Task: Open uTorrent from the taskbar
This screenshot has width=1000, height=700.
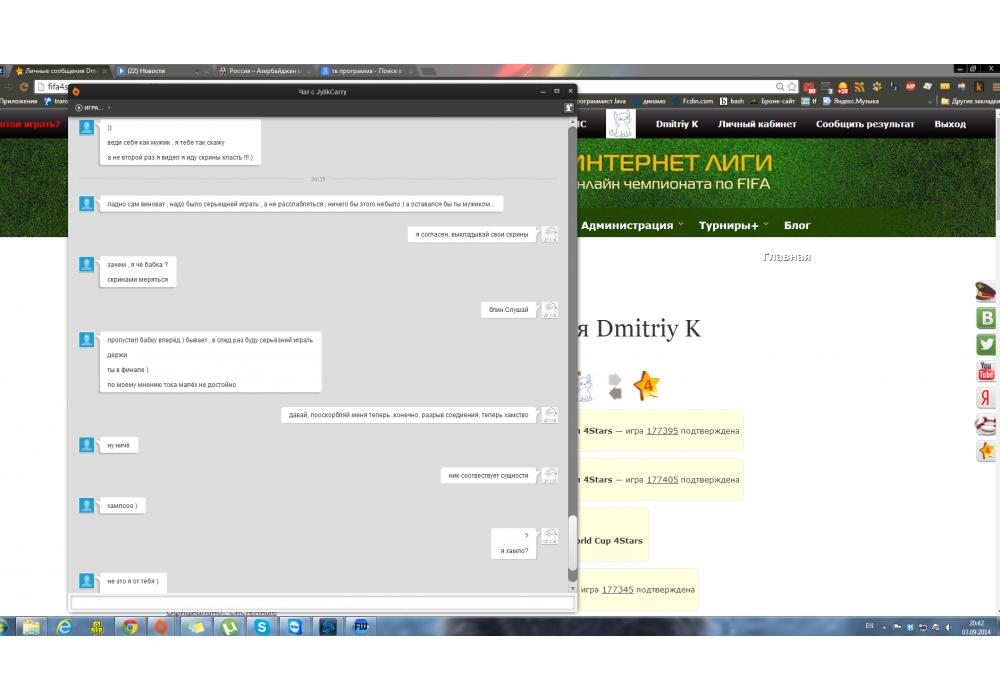Action: pyautogui.click(x=229, y=627)
